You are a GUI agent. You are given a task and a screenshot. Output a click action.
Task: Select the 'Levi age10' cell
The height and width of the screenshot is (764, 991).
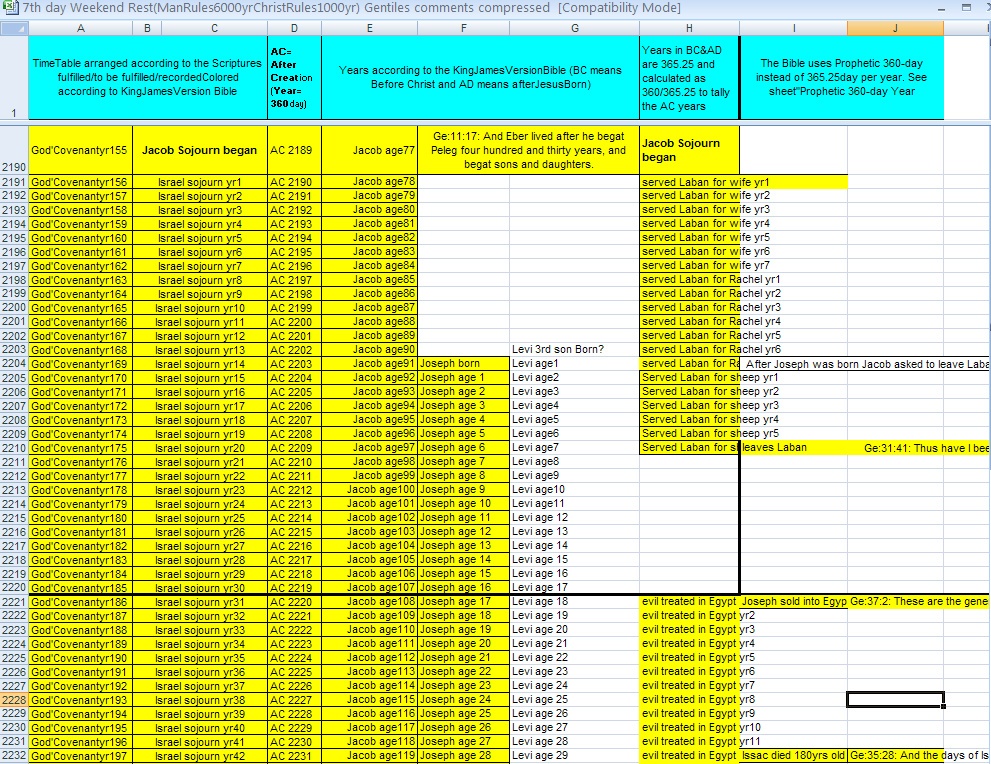575,489
